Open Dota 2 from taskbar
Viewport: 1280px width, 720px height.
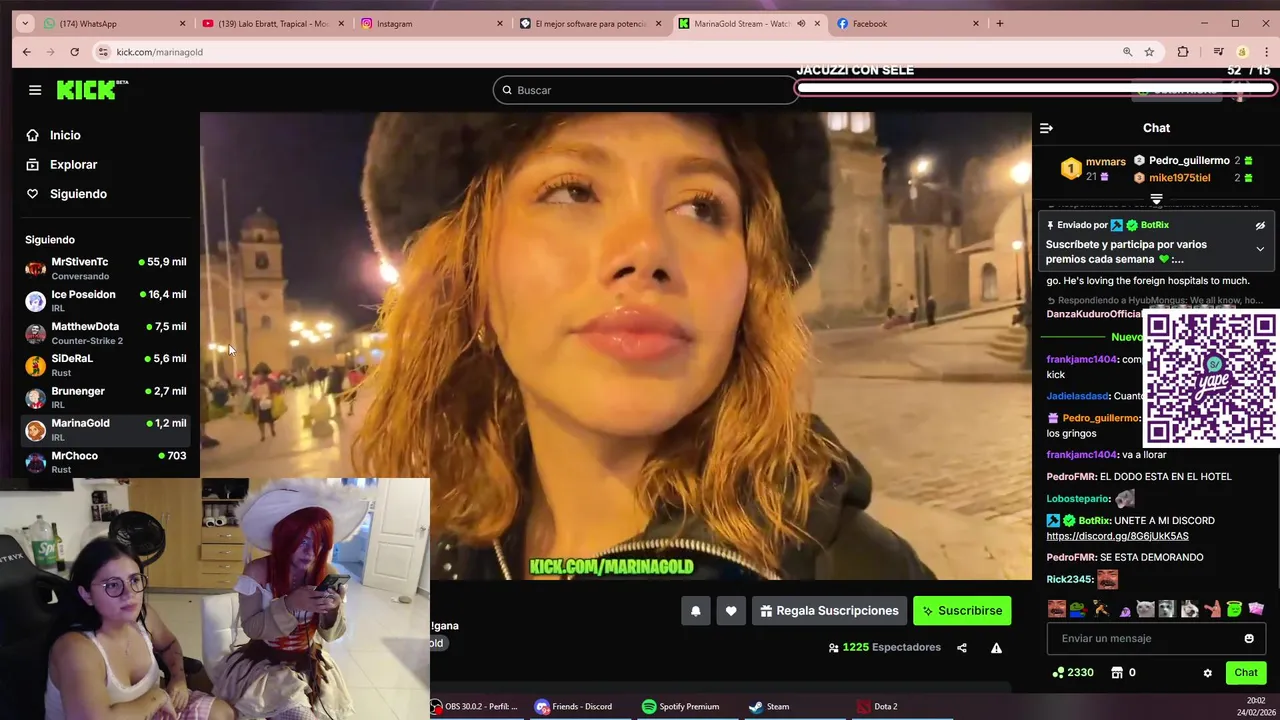[877, 706]
